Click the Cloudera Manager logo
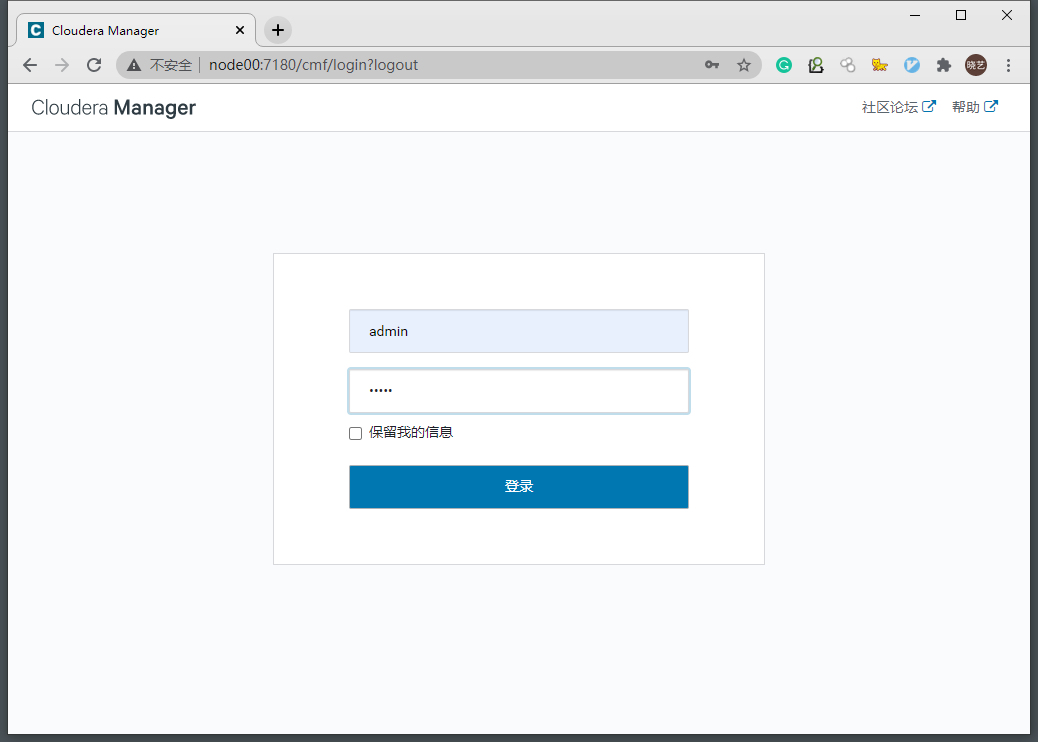Image resolution: width=1038 pixels, height=742 pixels. pos(113,107)
